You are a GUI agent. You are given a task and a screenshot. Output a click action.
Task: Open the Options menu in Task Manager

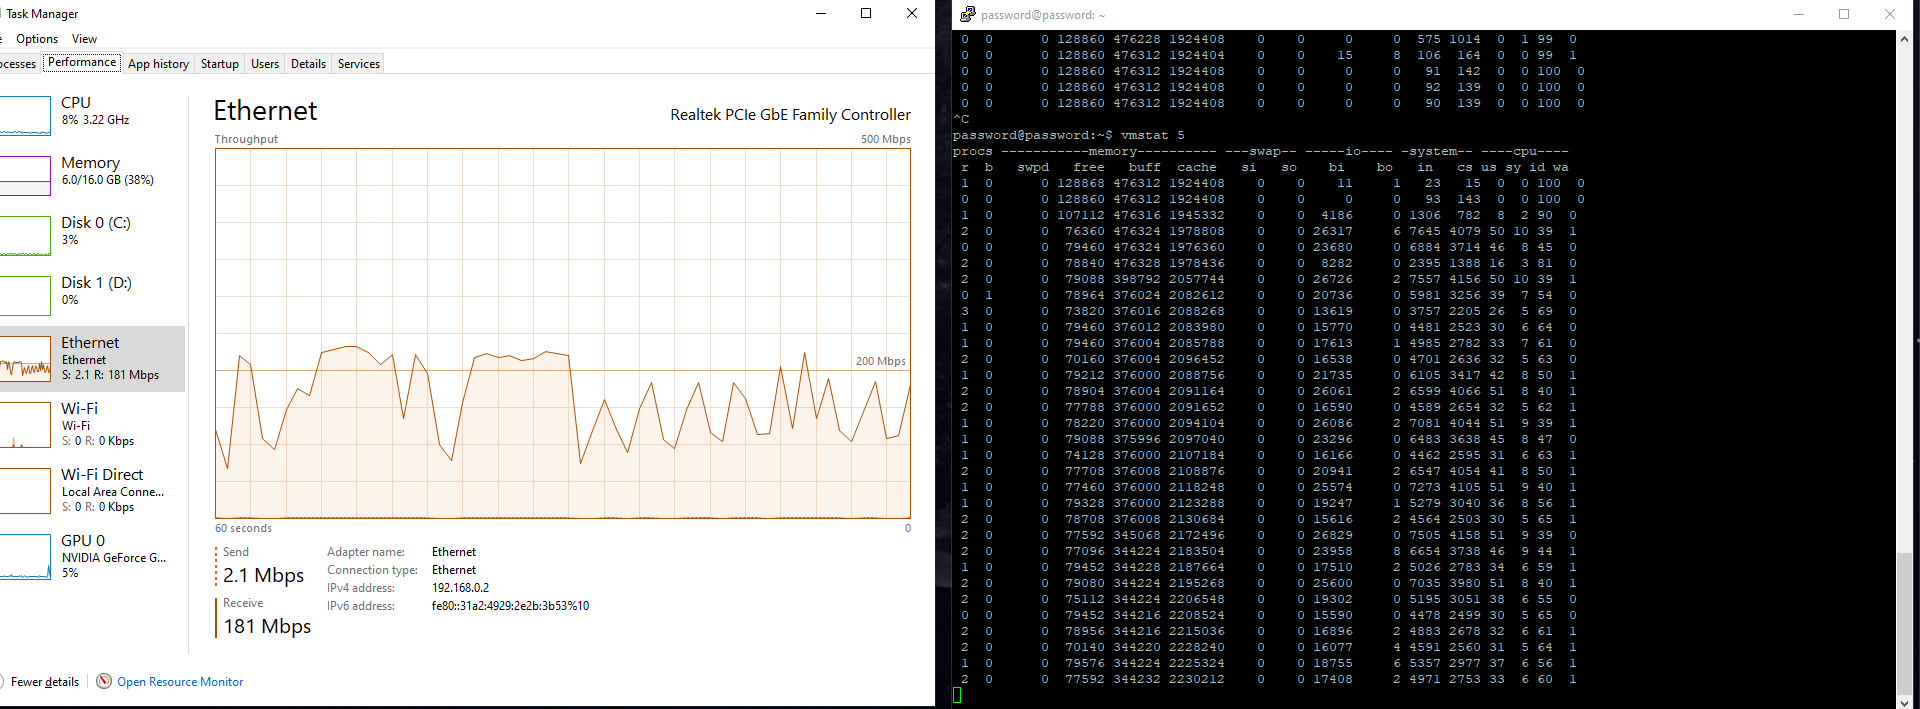(37, 39)
